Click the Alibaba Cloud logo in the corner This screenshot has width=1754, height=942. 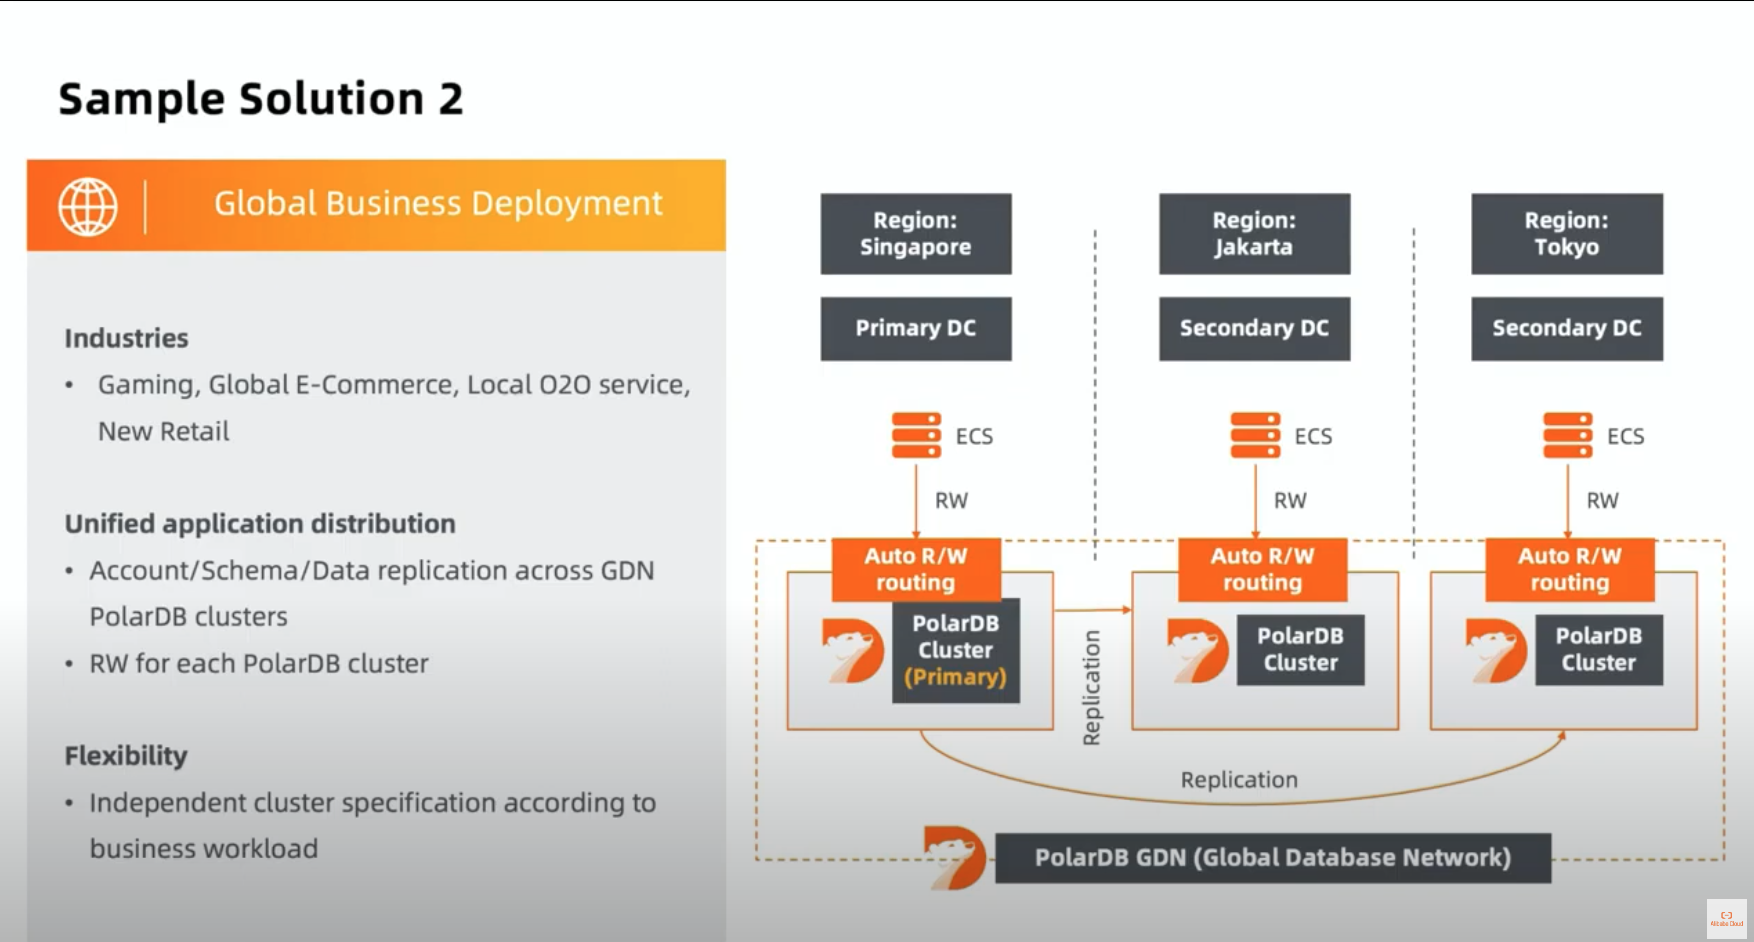tap(1727, 918)
